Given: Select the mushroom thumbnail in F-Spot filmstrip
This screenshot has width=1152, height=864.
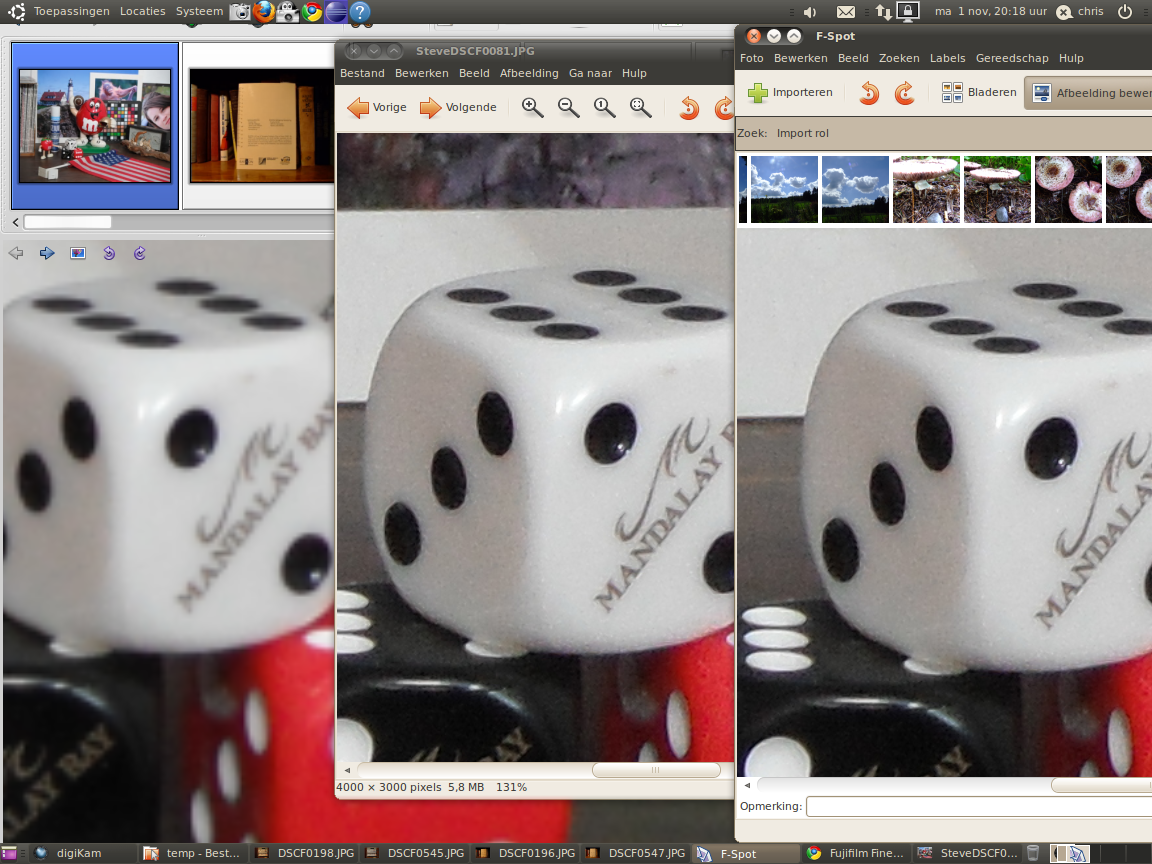Looking at the screenshot, I should (x=926, y=189).
